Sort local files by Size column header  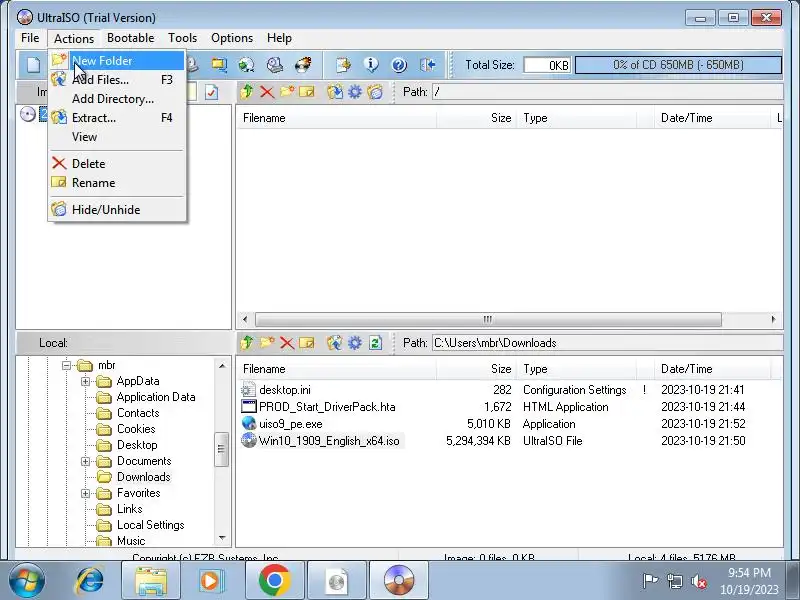pos(476,369)
